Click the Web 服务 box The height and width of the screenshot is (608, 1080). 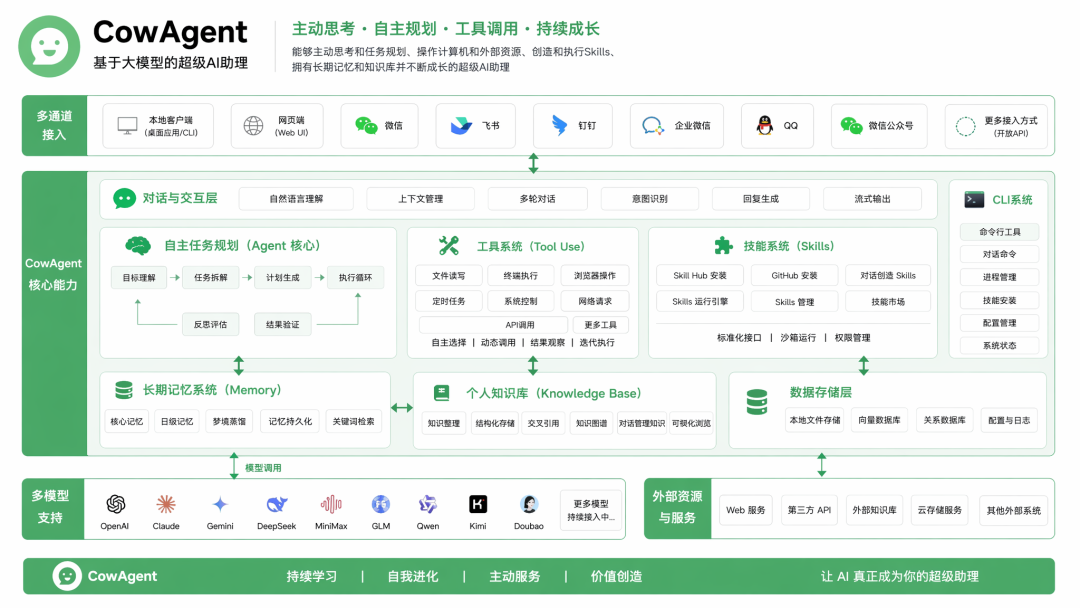(x=746, y=510)
